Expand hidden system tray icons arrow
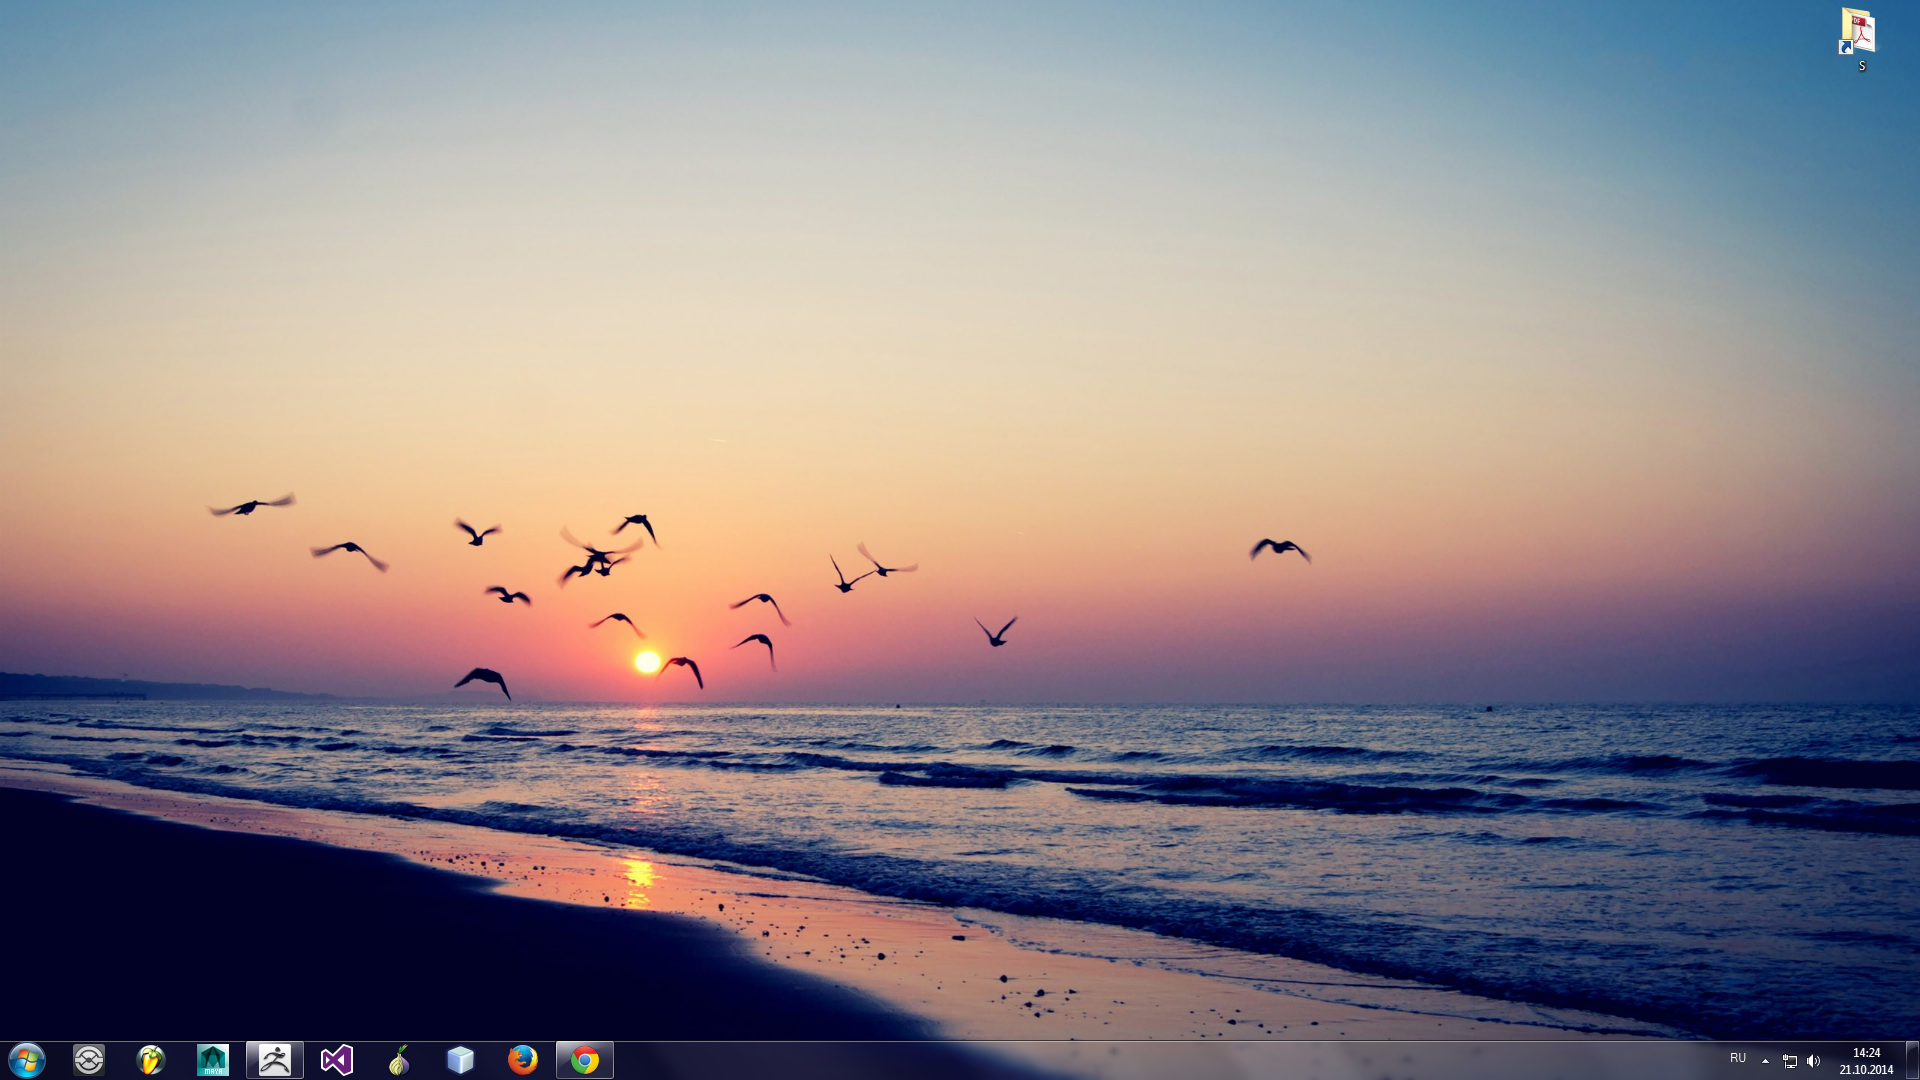The image size is (1920, 1080). 1765,1061
